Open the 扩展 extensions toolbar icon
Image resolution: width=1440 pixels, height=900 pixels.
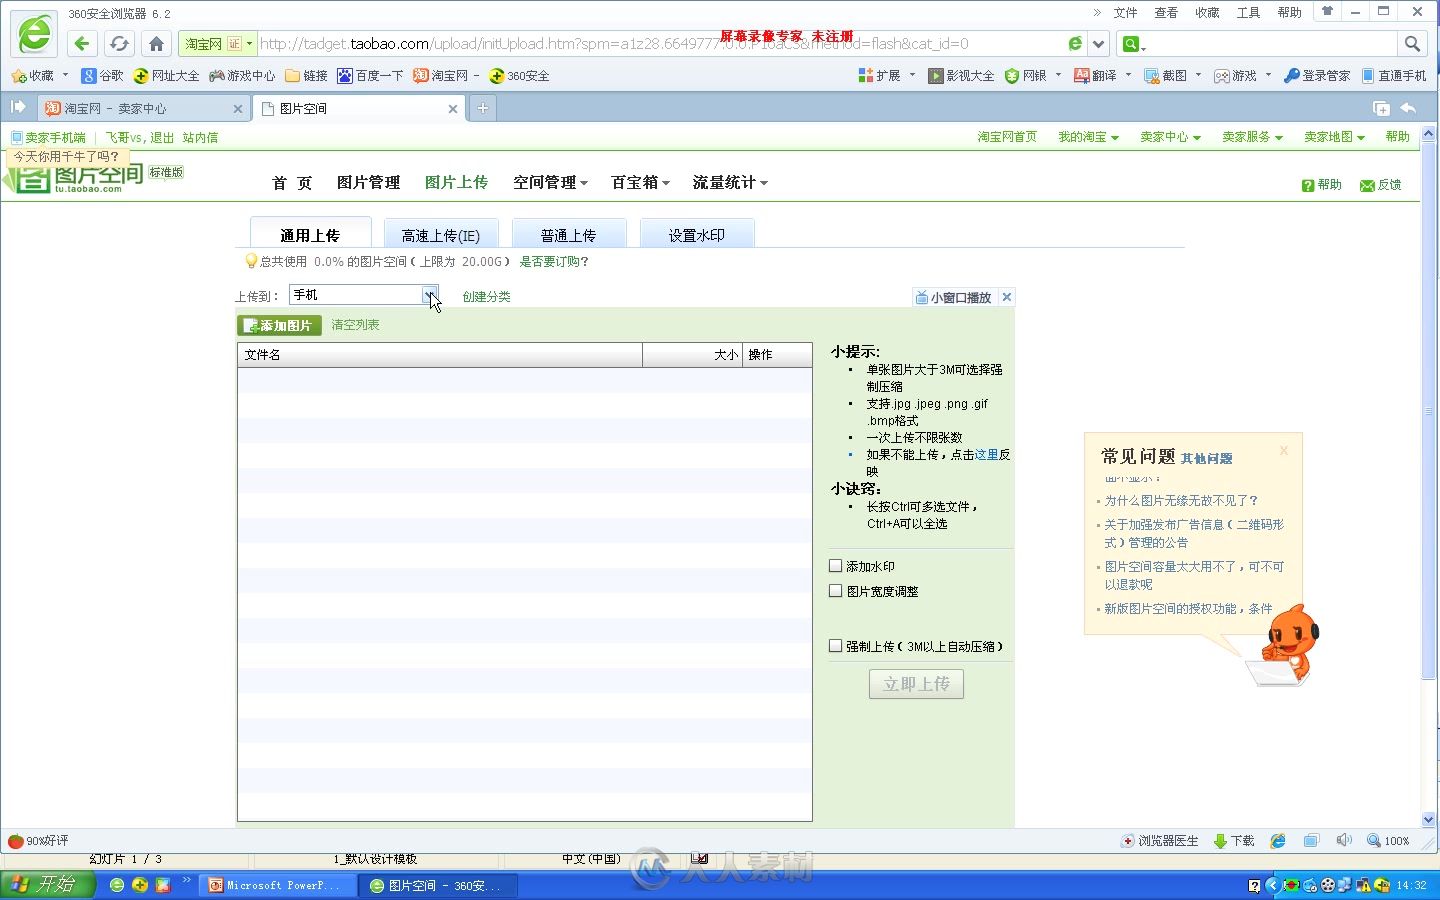pyautogui.click(x=880, y=76)
